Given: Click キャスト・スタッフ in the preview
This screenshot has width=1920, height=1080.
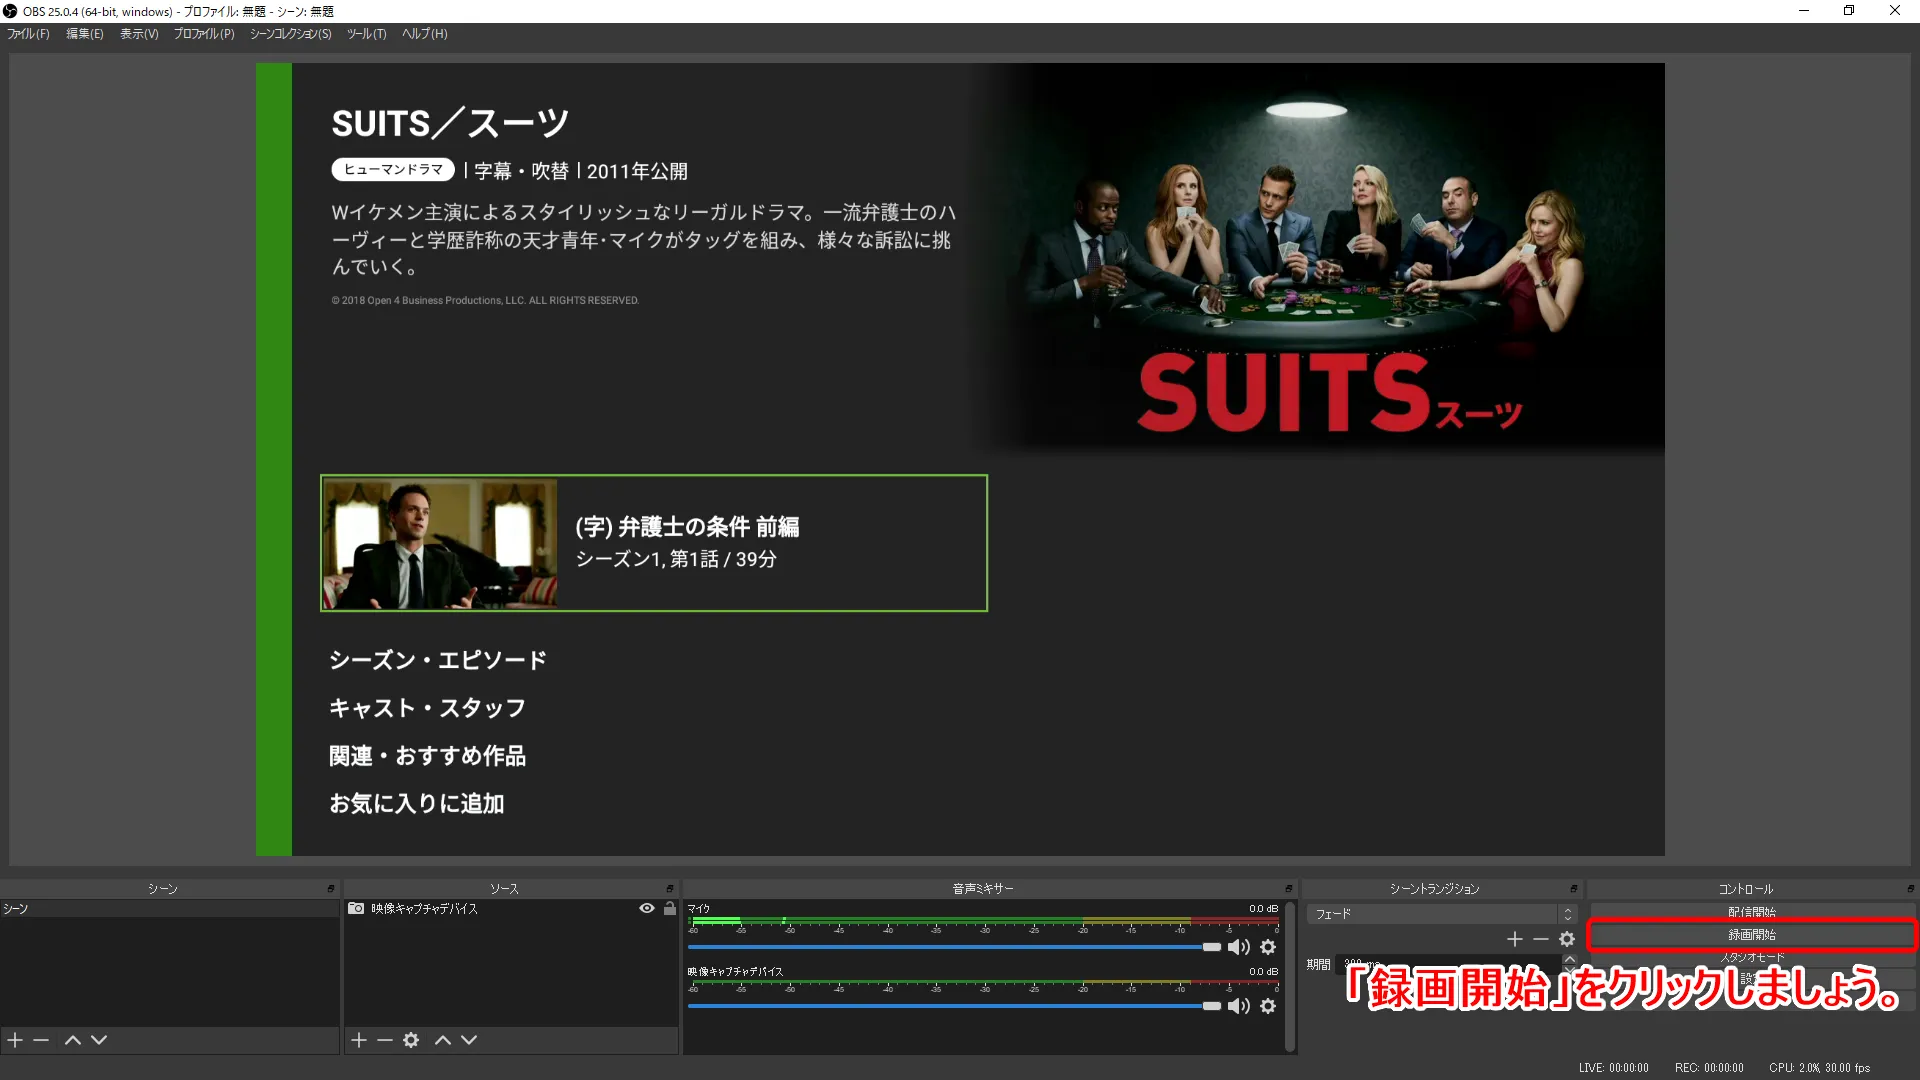Looking at the screenshot, I should [x=427, y=708].
